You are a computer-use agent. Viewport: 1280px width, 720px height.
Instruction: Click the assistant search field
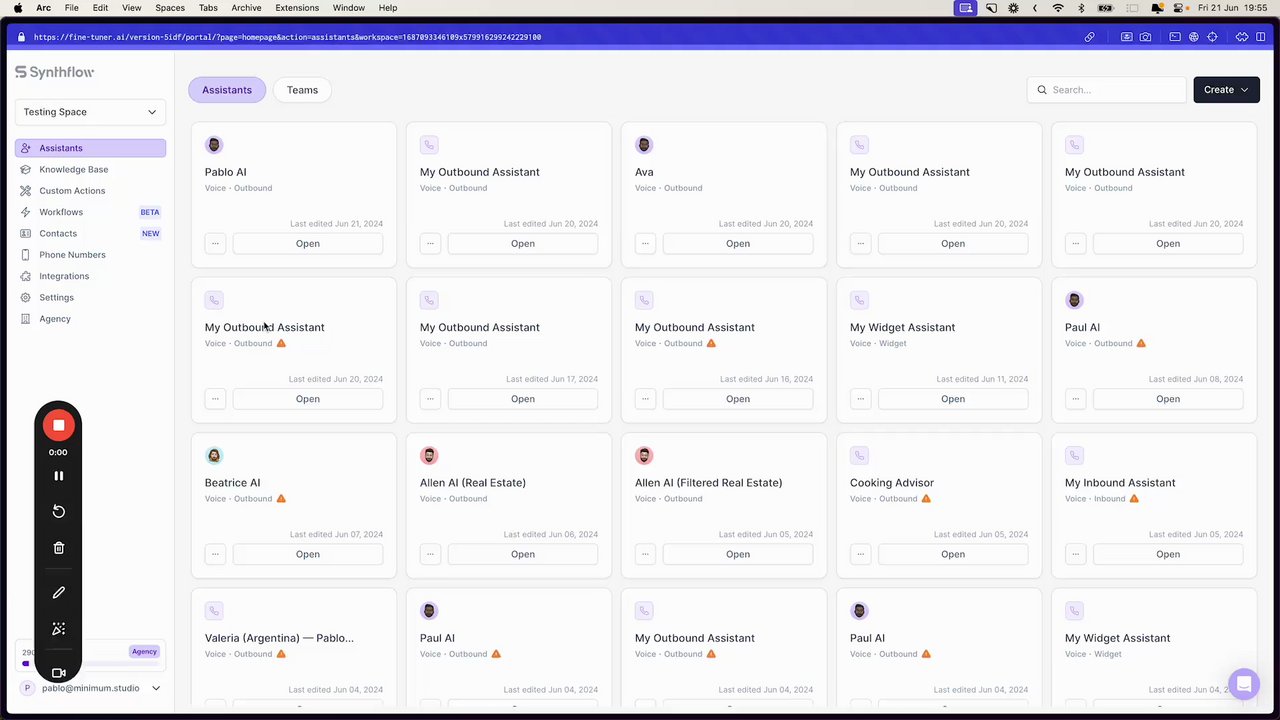(1106, 89)
